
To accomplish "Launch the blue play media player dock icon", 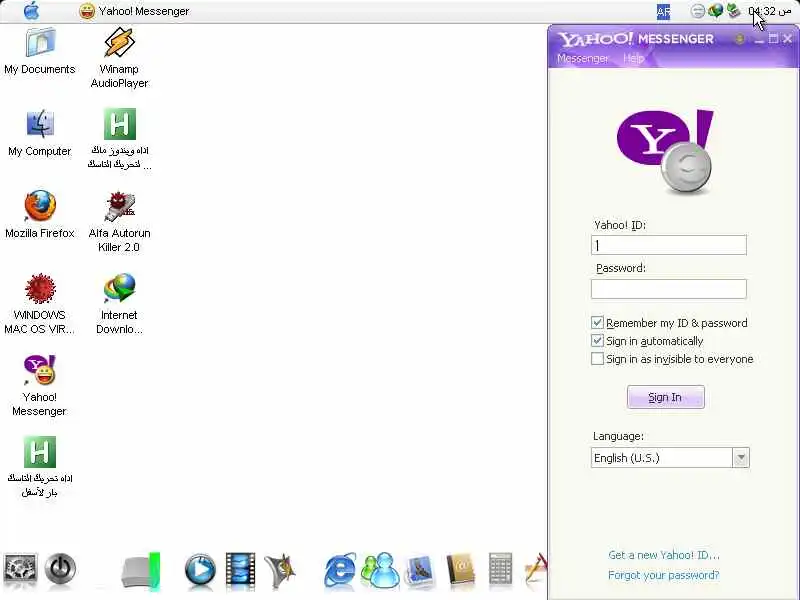I will [200, 569].
